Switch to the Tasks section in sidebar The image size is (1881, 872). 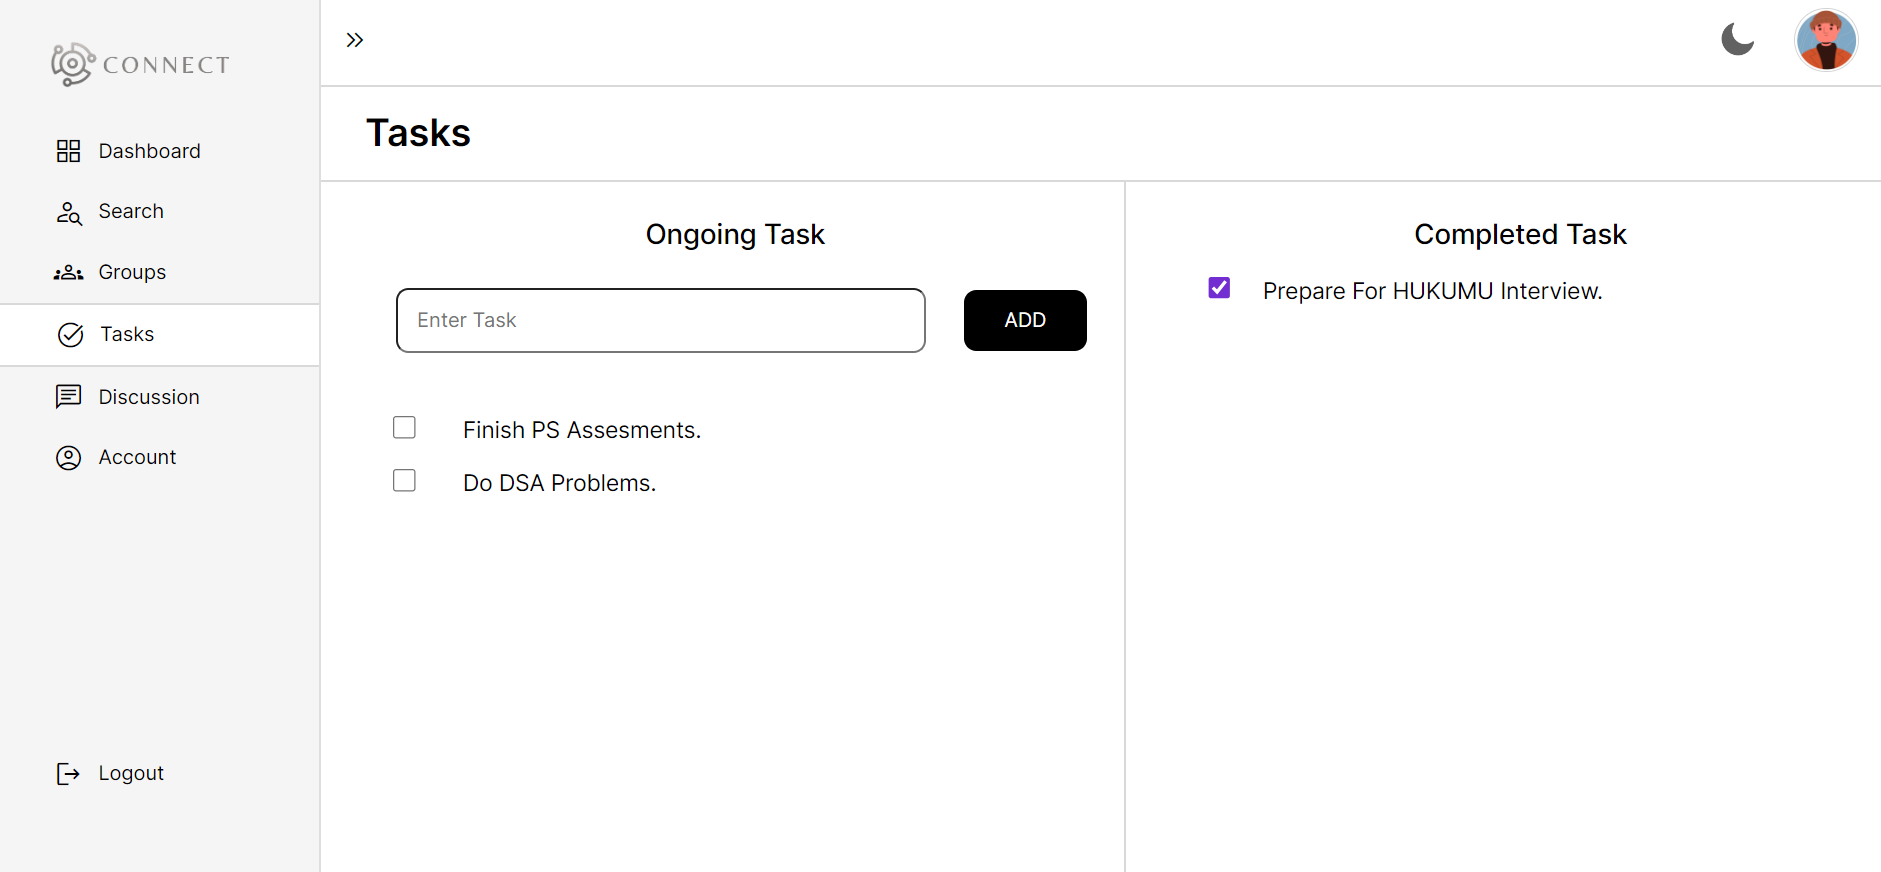pos(126,334)
